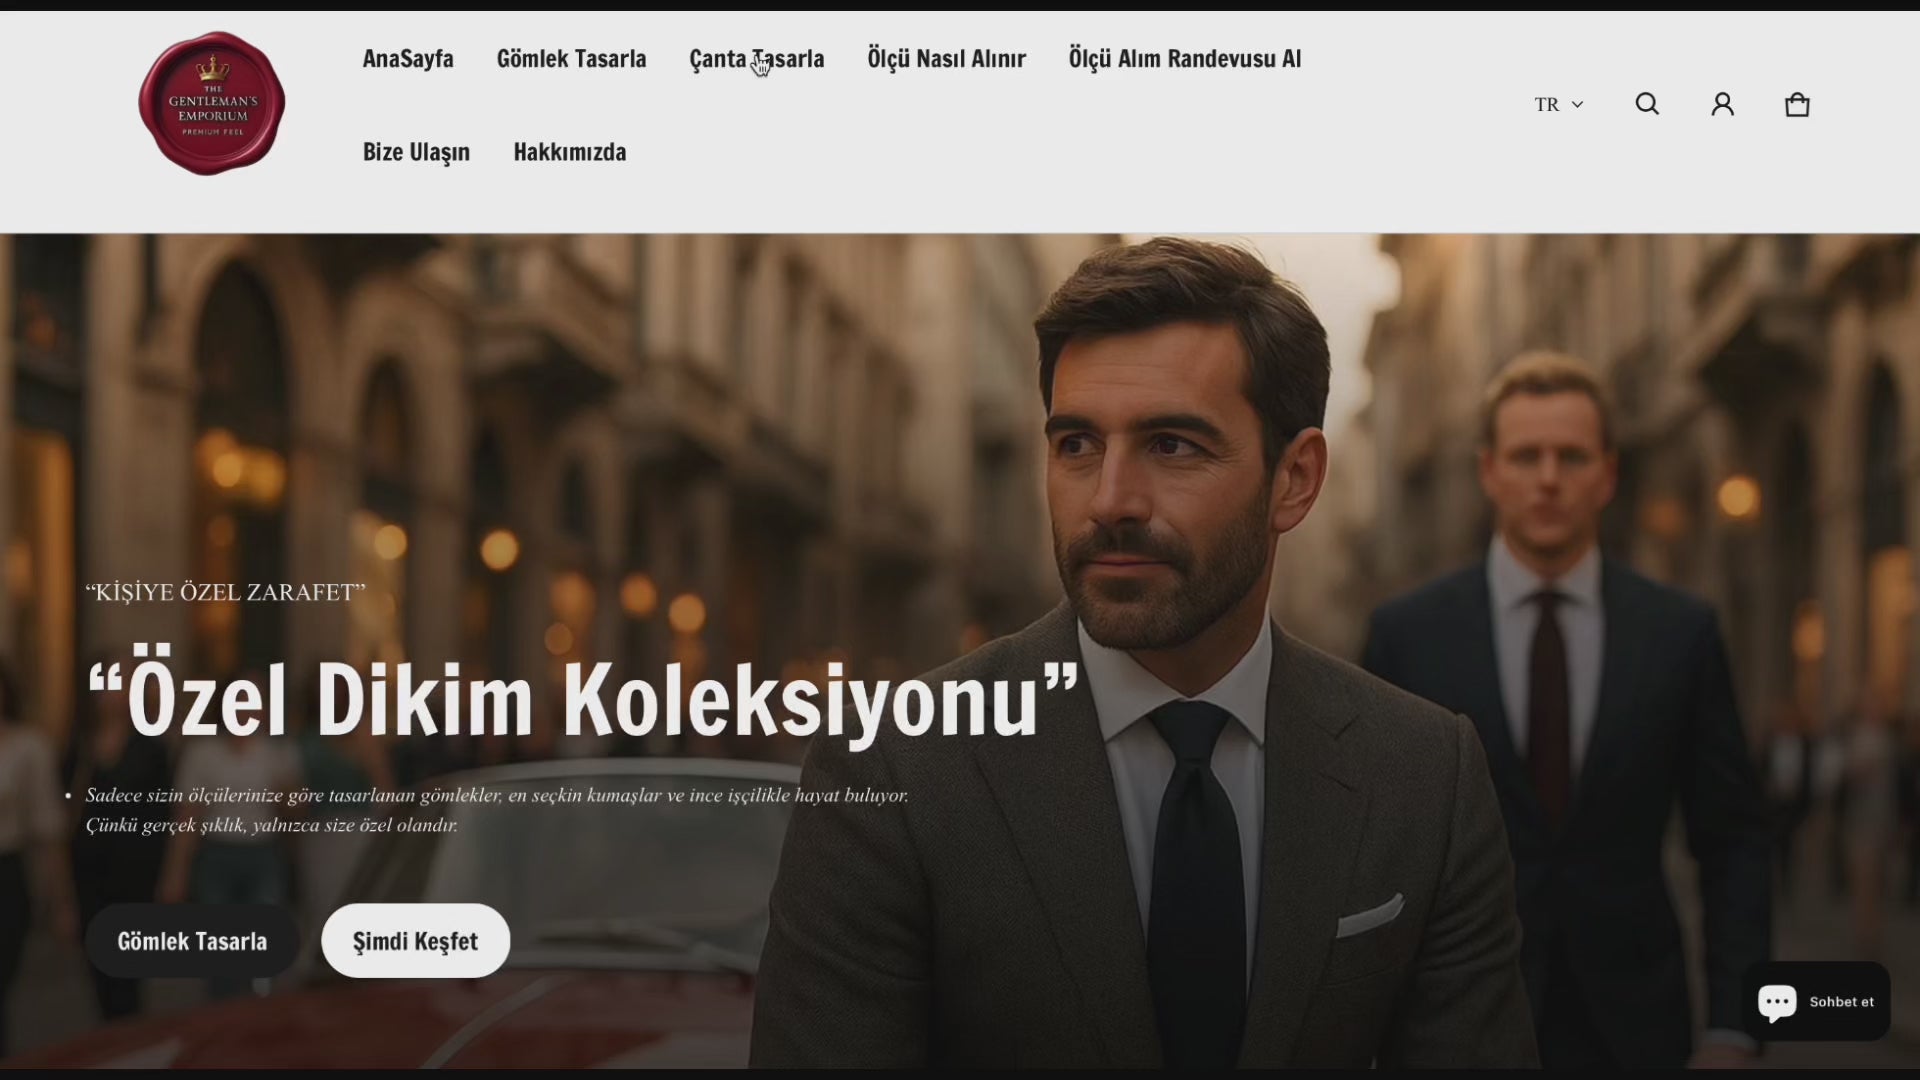Open Çanta Tasarla menu item
Image resolution: width=1920 pixels, height=1080 pixels.
pyautogui.click(x=756, y=59)
